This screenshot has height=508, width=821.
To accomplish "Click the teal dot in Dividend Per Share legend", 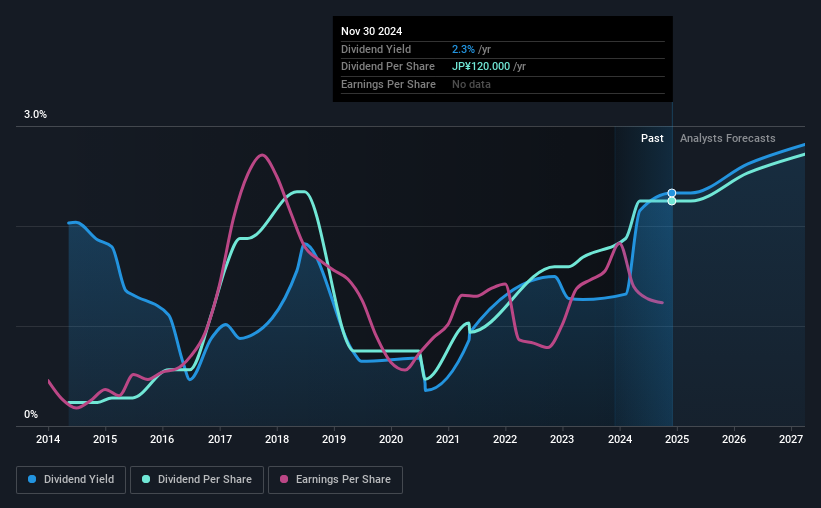I will pos(146,479).
